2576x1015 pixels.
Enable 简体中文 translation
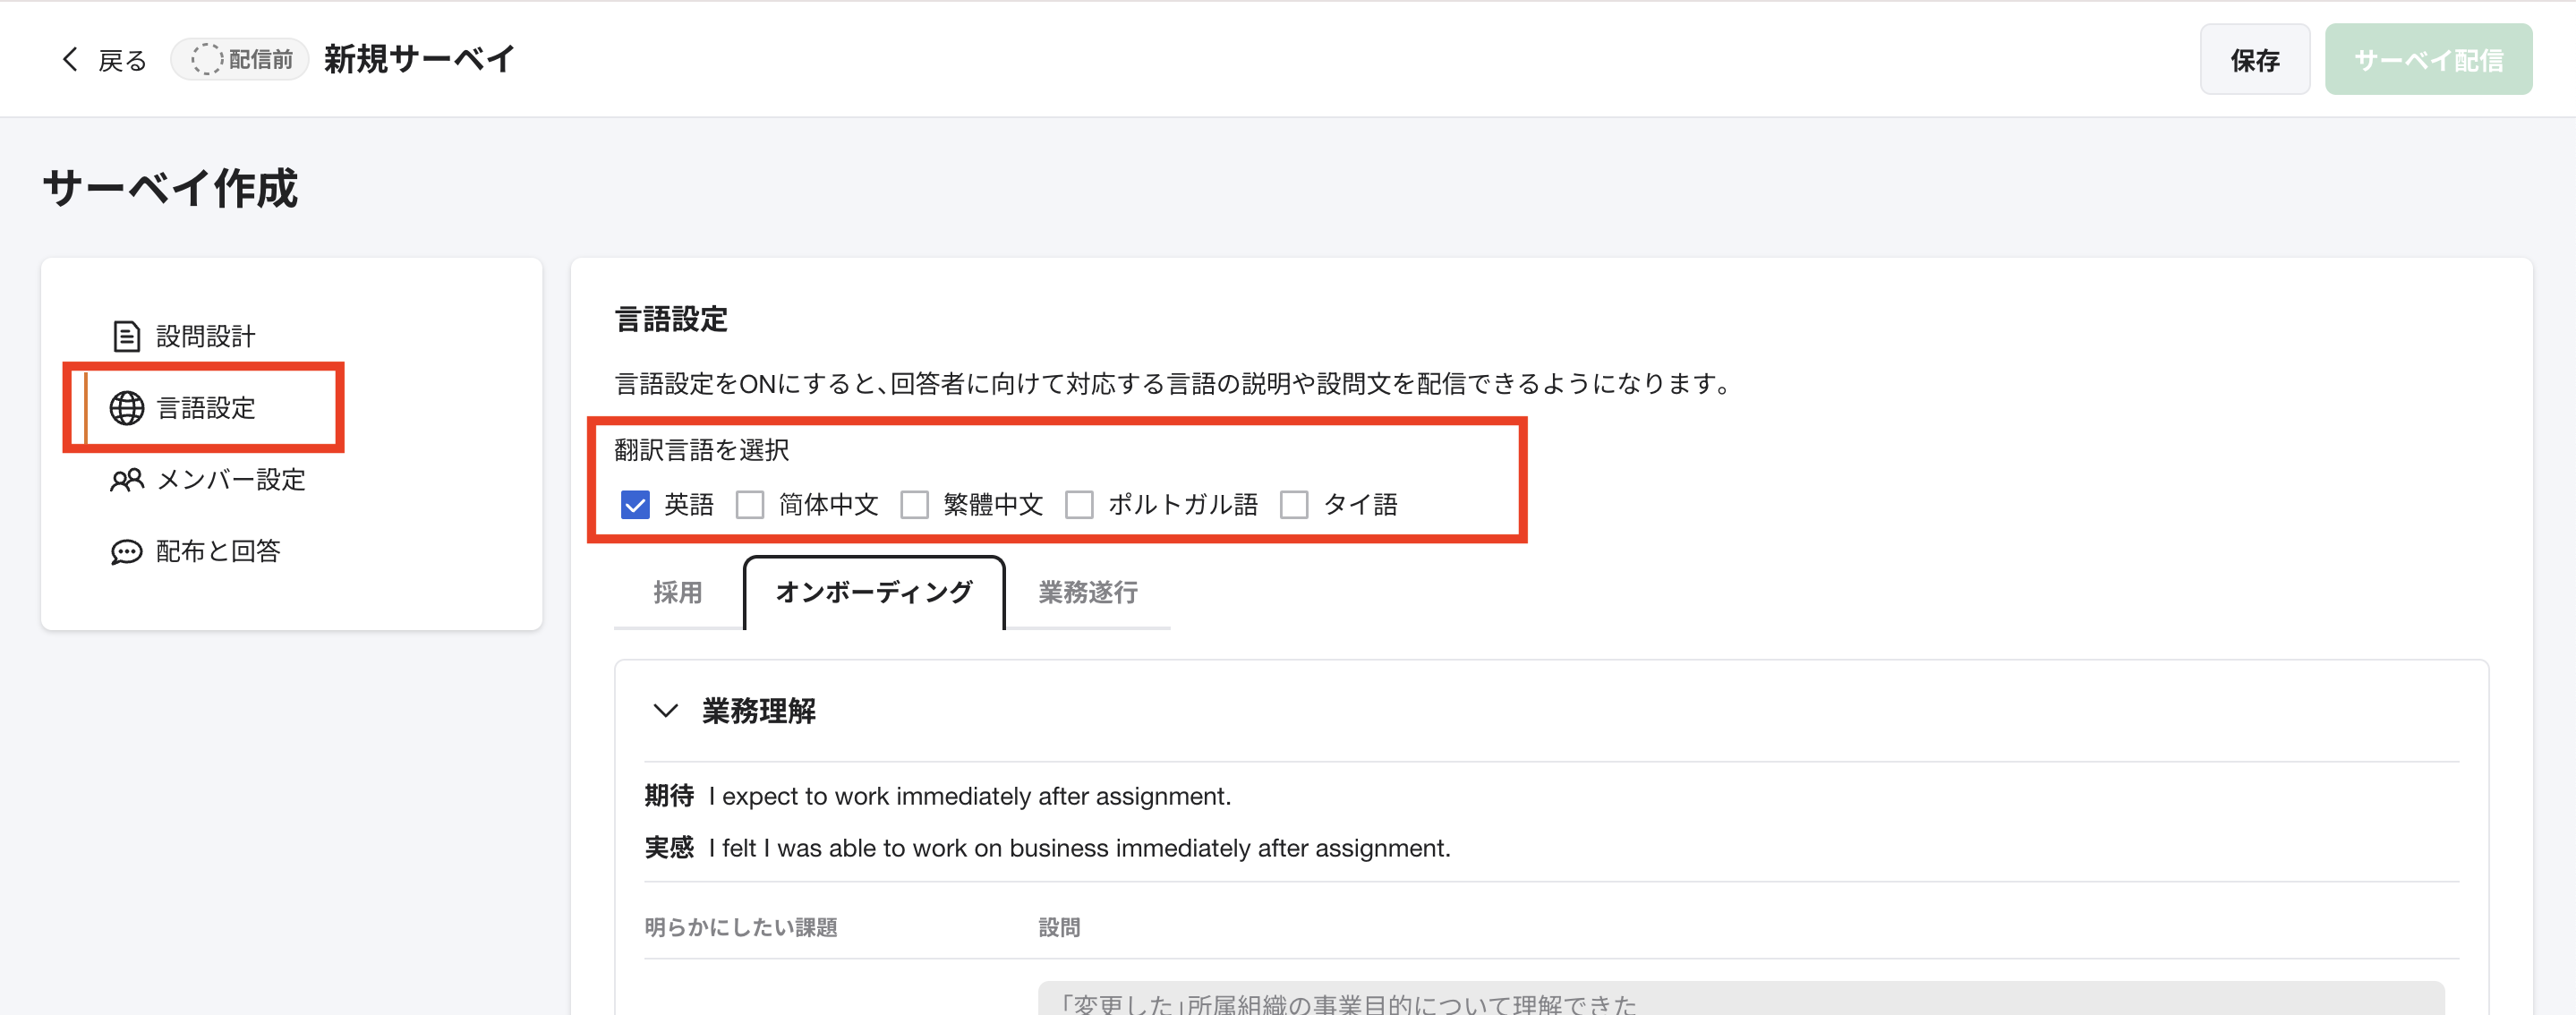coord(750,505)
